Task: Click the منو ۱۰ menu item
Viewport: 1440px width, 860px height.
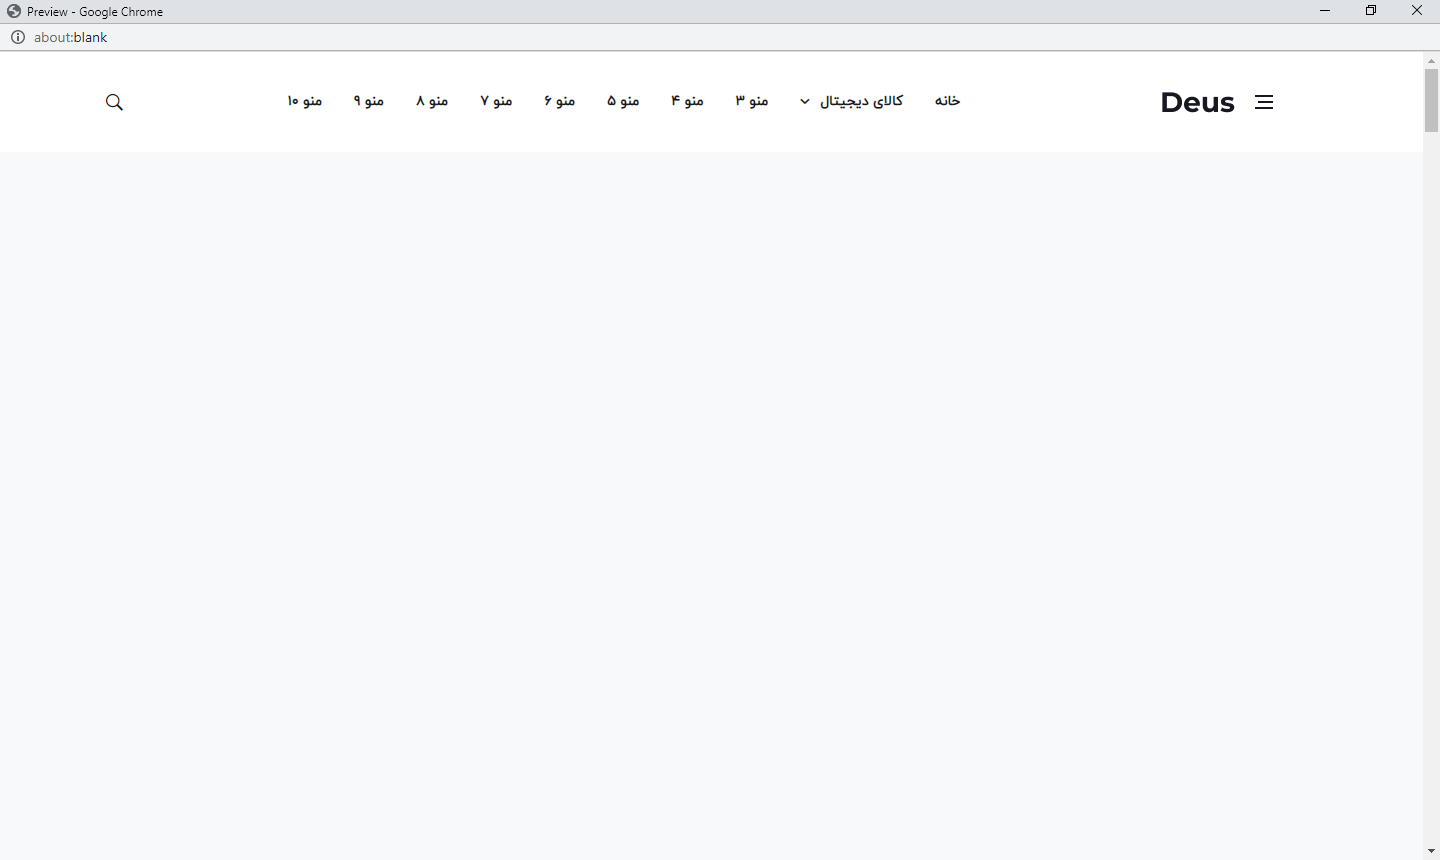Action: 305,101
